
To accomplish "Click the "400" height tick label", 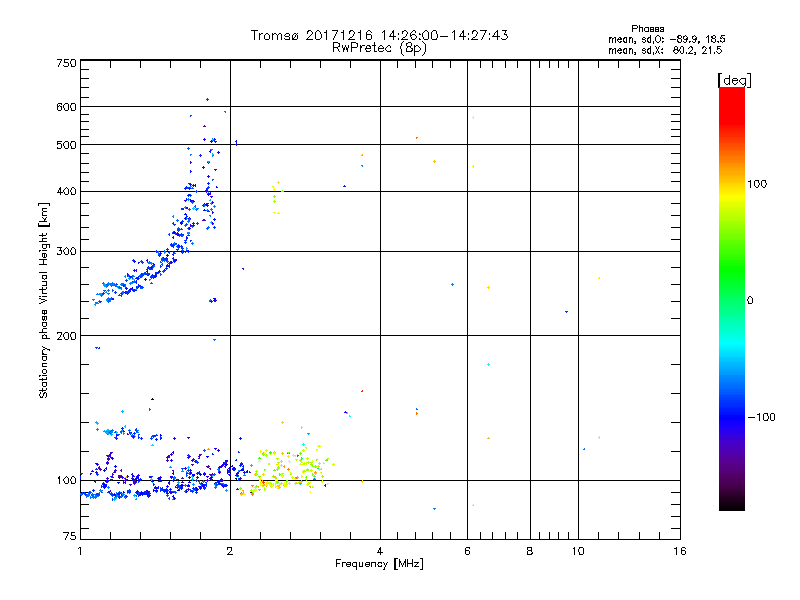I will coord(67,192).
